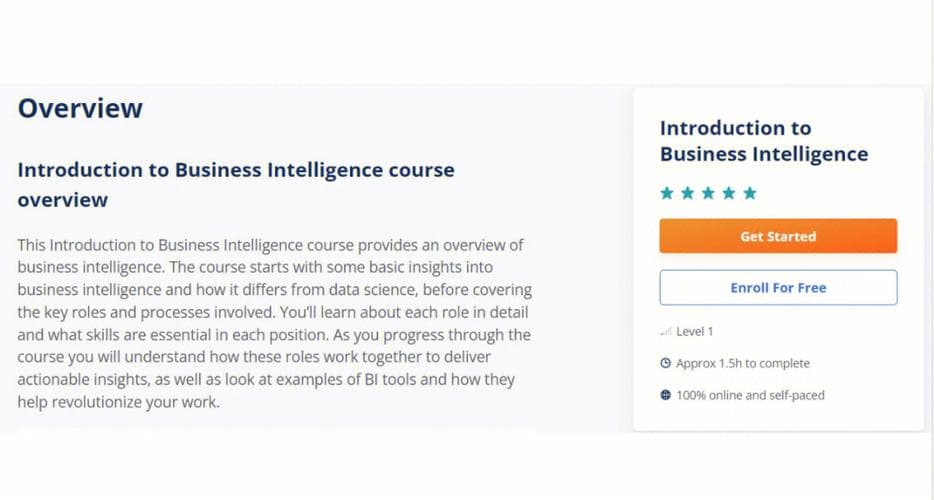This screenshot has height=500, width=934.
Task: Click the course overview subheading
Action: [236, 184]
